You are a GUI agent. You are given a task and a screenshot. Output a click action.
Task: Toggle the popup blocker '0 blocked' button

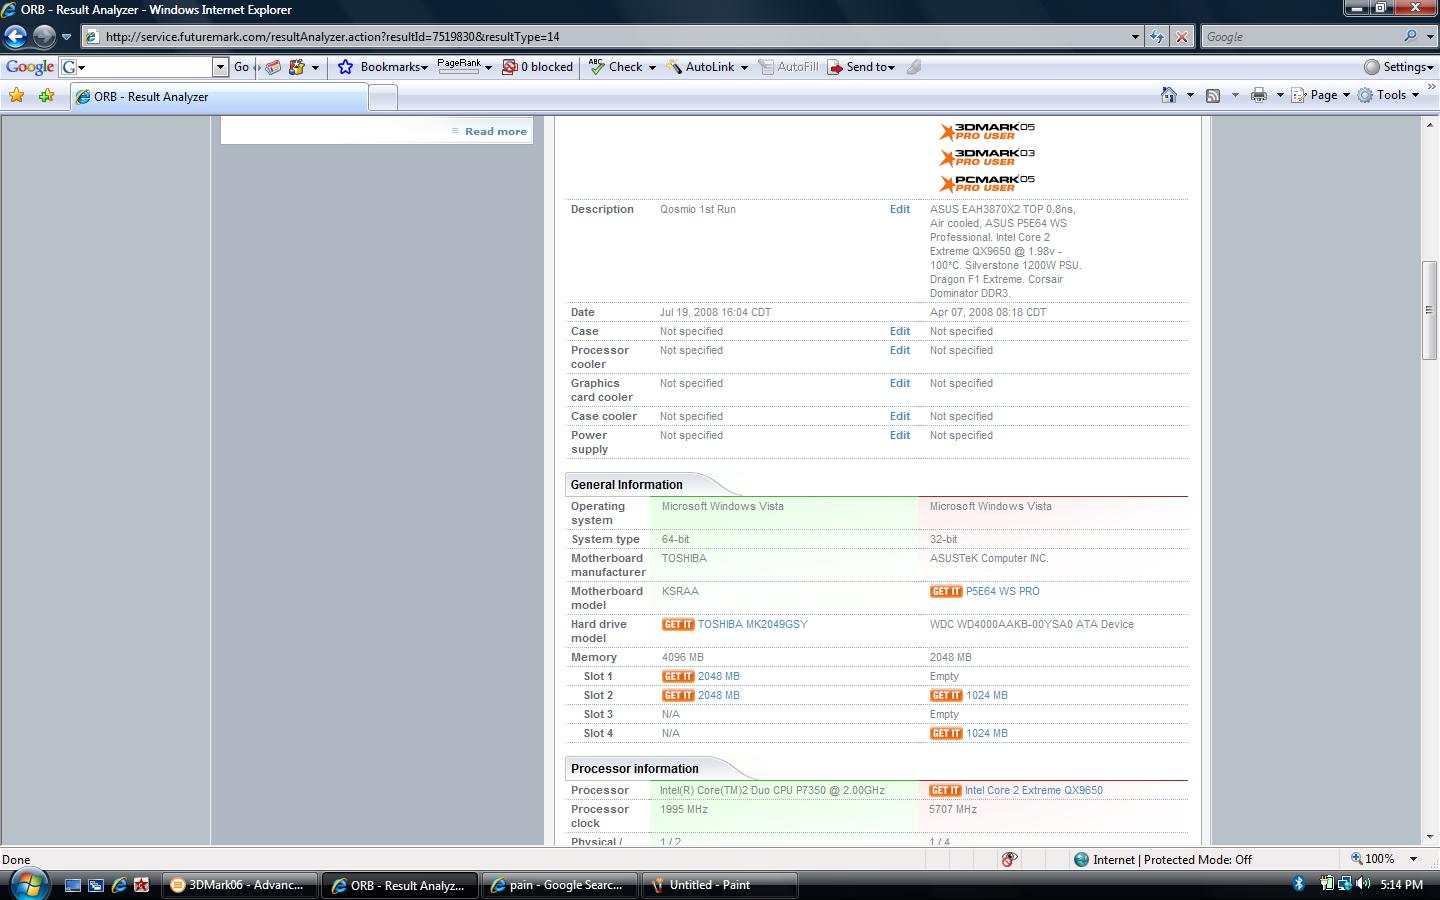[x=537, y=67]
